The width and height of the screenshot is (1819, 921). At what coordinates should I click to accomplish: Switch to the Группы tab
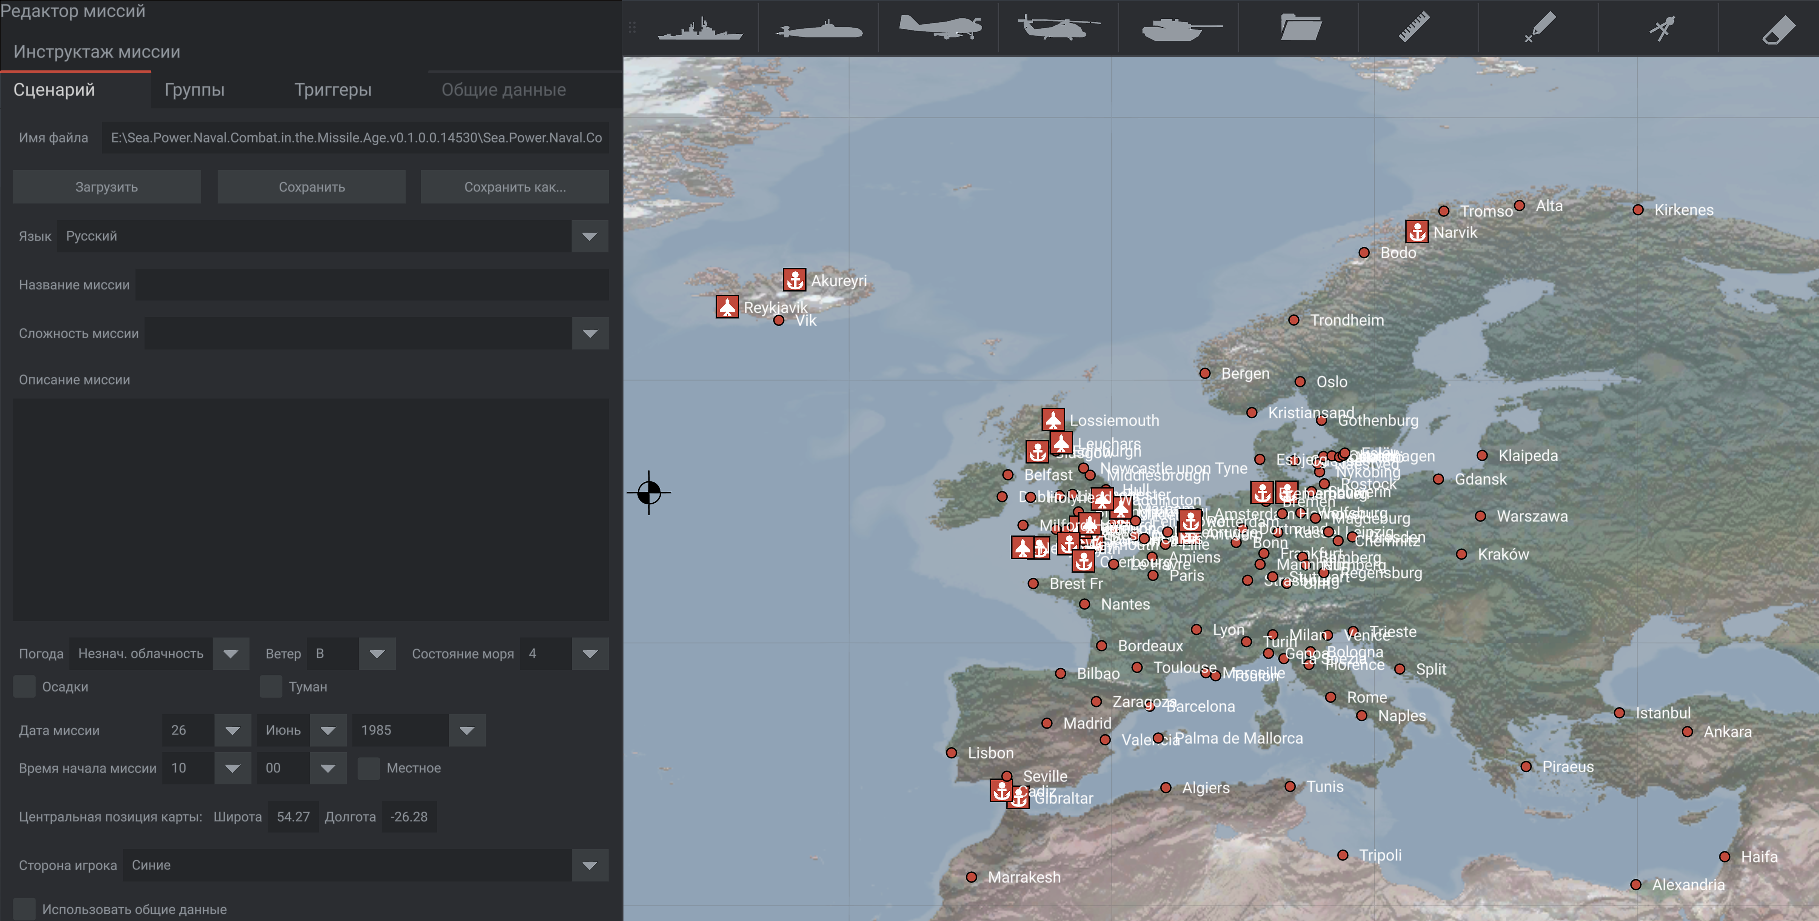(194, 90)
